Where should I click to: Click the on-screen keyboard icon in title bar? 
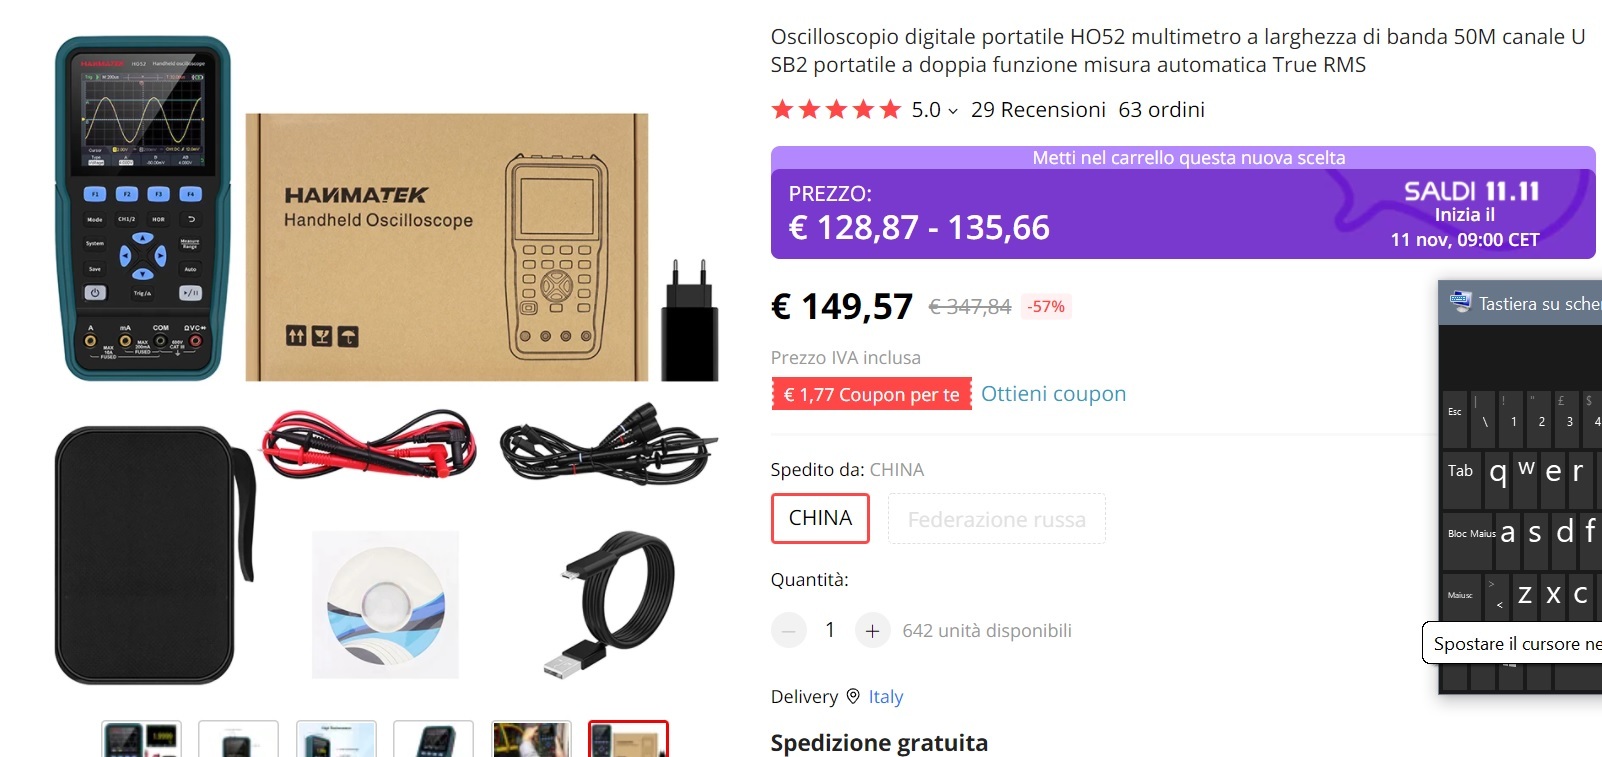pyautogui.click(x=1460, y=302)
